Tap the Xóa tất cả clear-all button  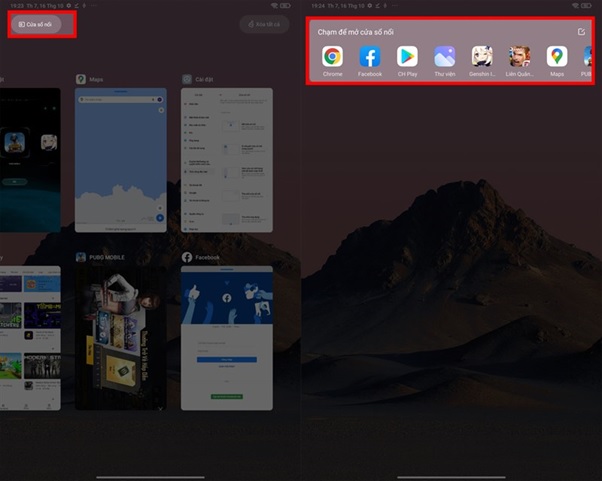pos(264,24)
